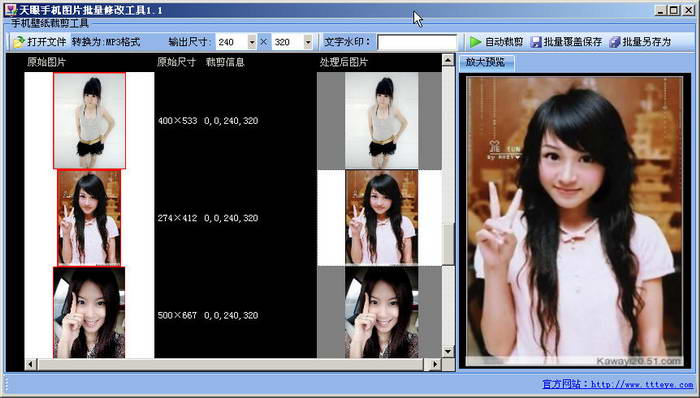Click the batch save-as icon
Screen dimensions: 700x398
615,42
